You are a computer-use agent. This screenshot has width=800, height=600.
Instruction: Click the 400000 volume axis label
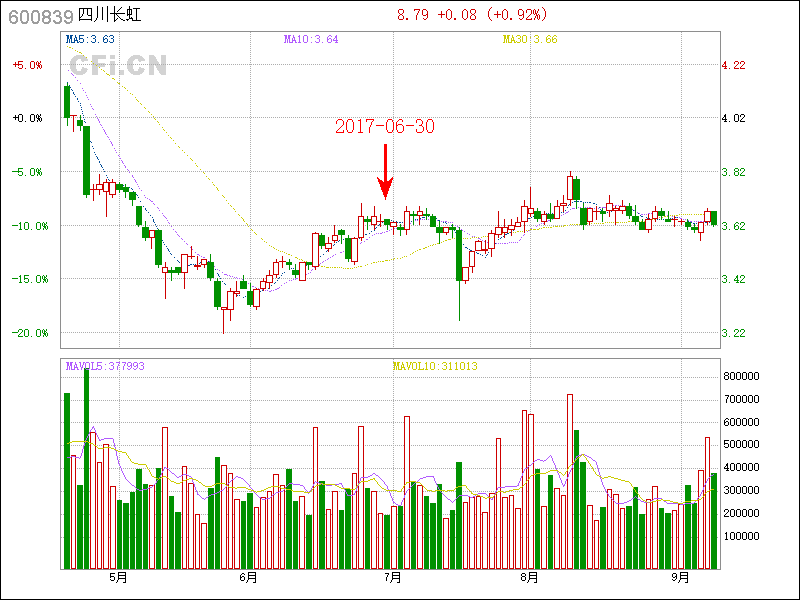pyautogui.click(x=741, y=467)
